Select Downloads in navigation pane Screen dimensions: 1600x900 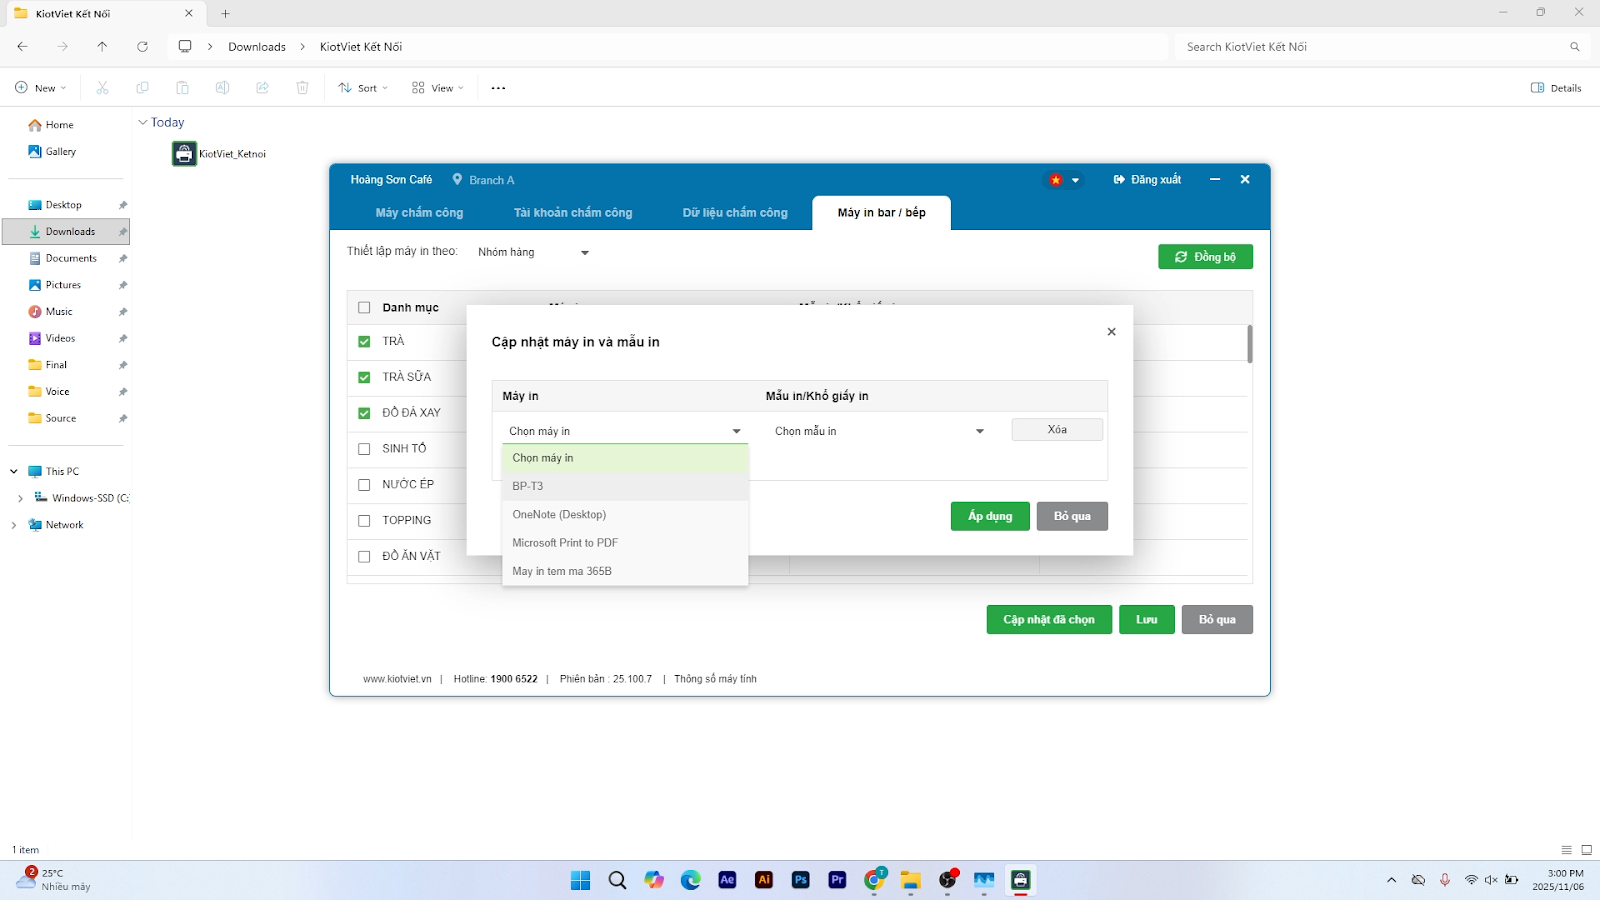[67, 232]
